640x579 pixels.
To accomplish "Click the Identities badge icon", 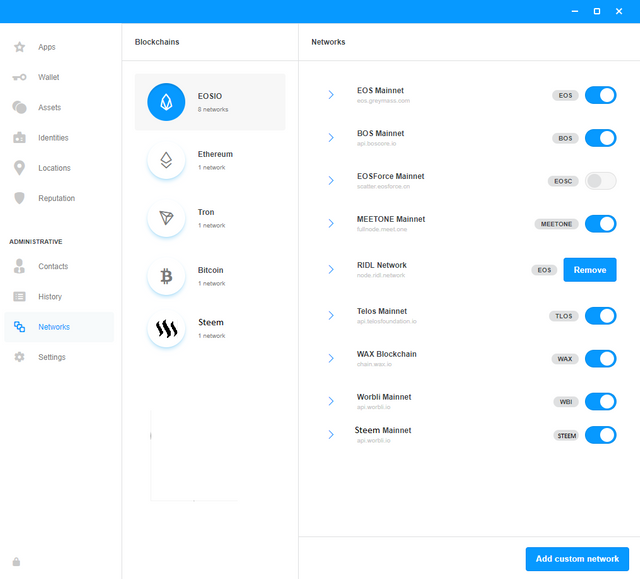I will click(19, 138).
